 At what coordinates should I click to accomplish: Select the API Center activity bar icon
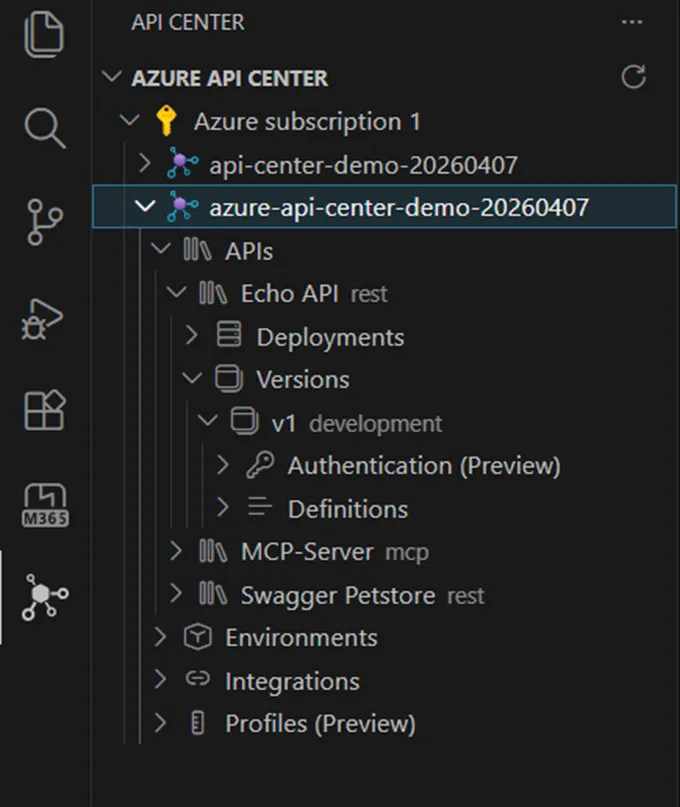tap(45, 598)
